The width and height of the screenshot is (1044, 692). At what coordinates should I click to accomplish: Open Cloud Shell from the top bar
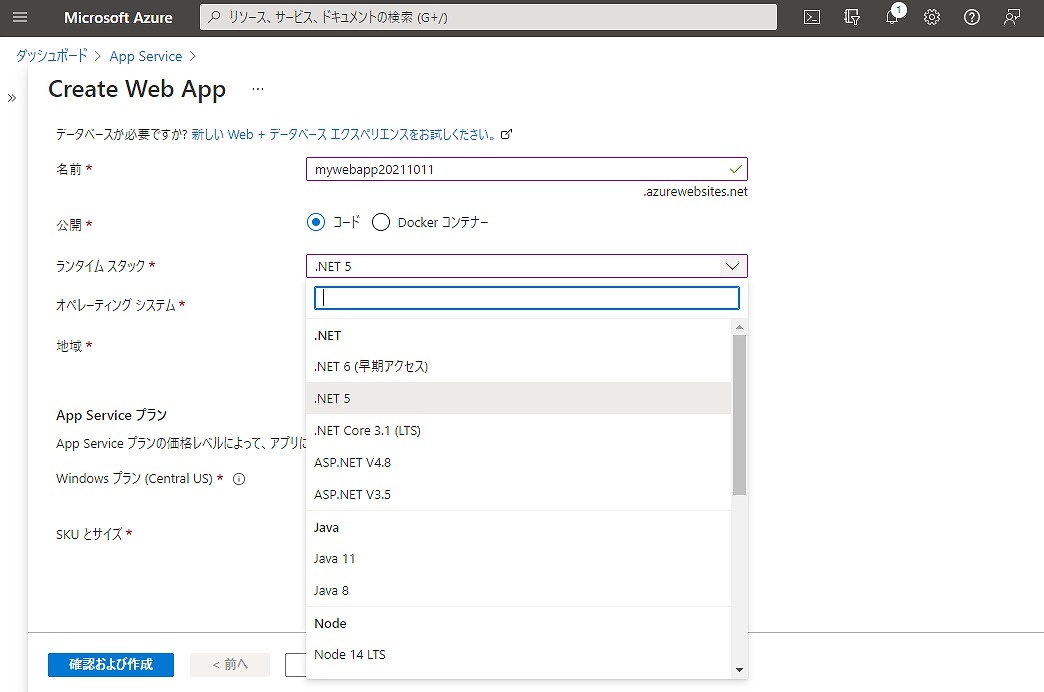tap(812, 17)
